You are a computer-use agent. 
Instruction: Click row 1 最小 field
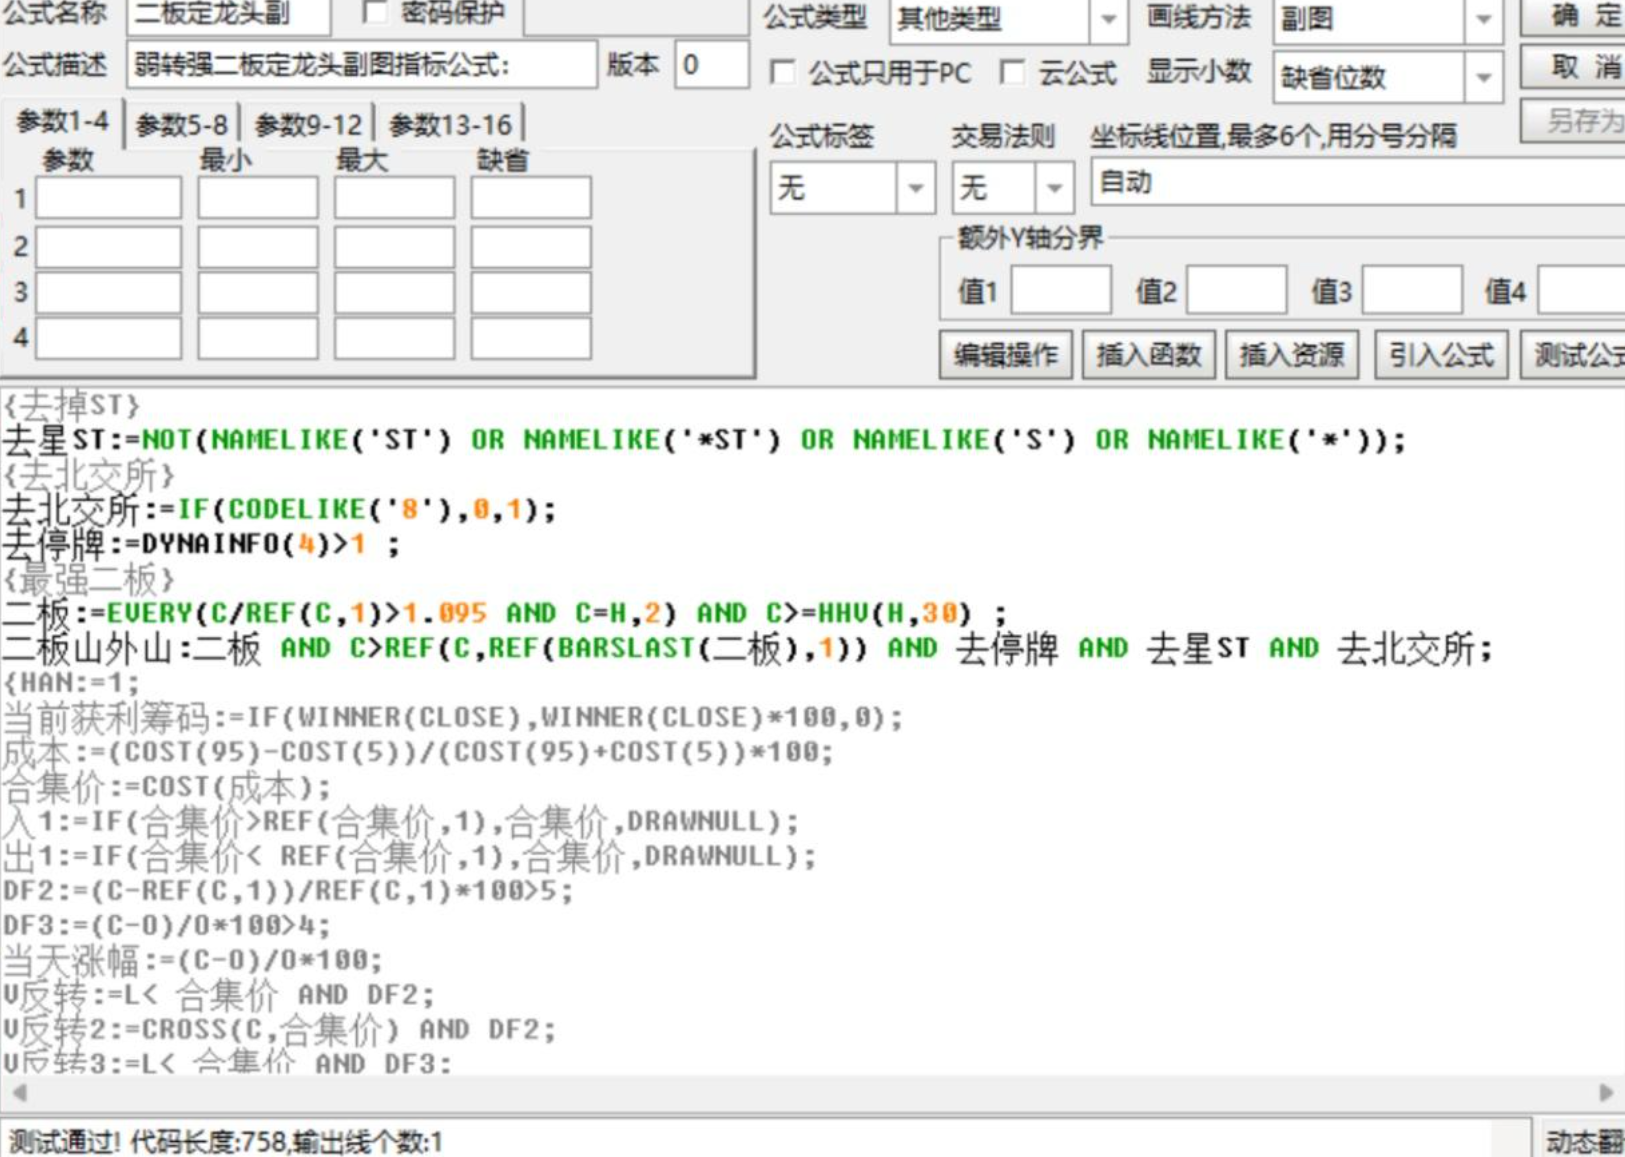[x=258, y=198]
